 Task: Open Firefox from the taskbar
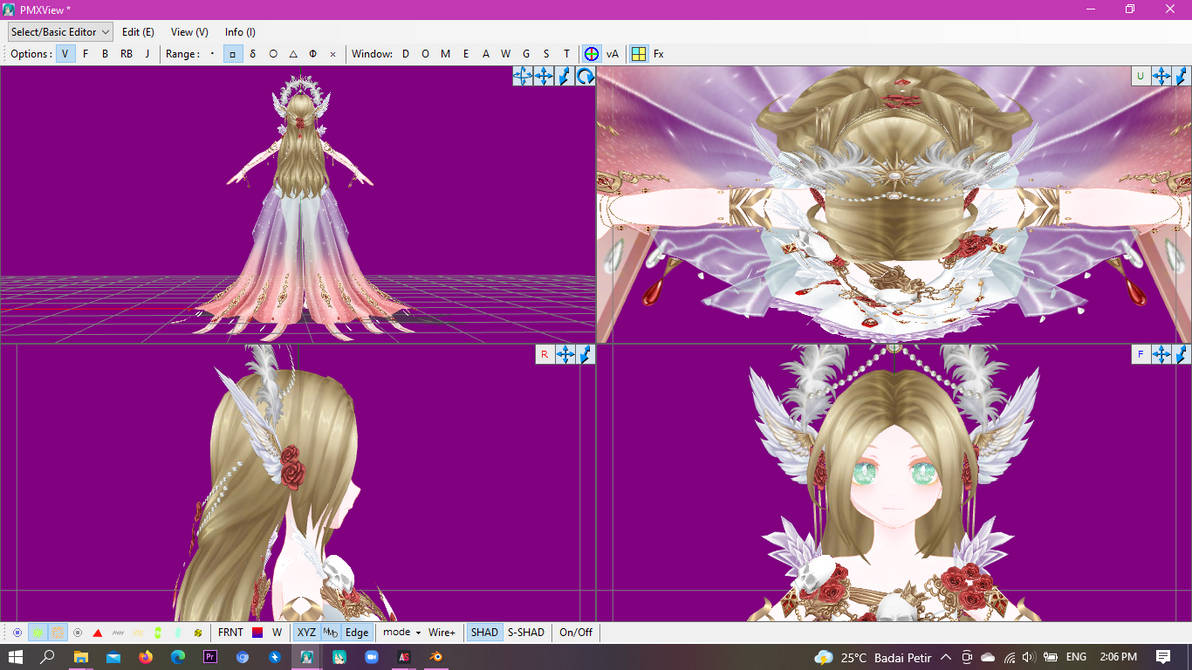[145, 657]
